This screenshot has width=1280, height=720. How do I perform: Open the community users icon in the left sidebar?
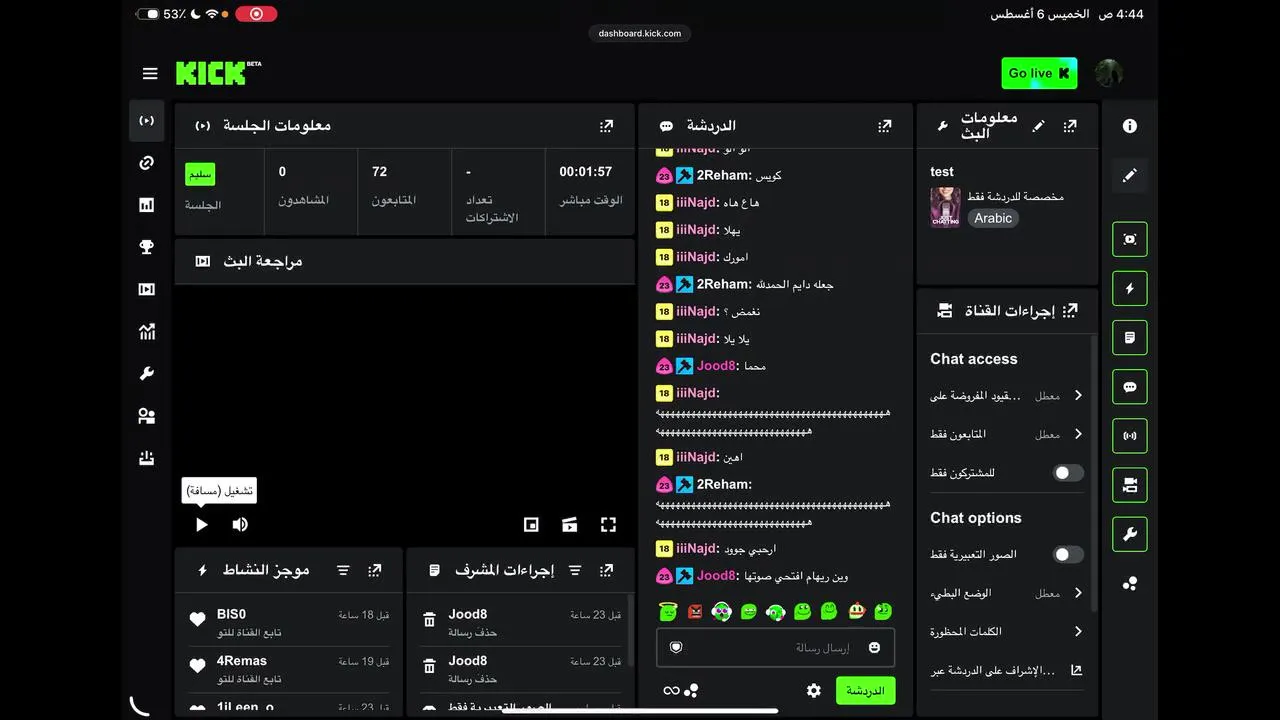[147, 416]
